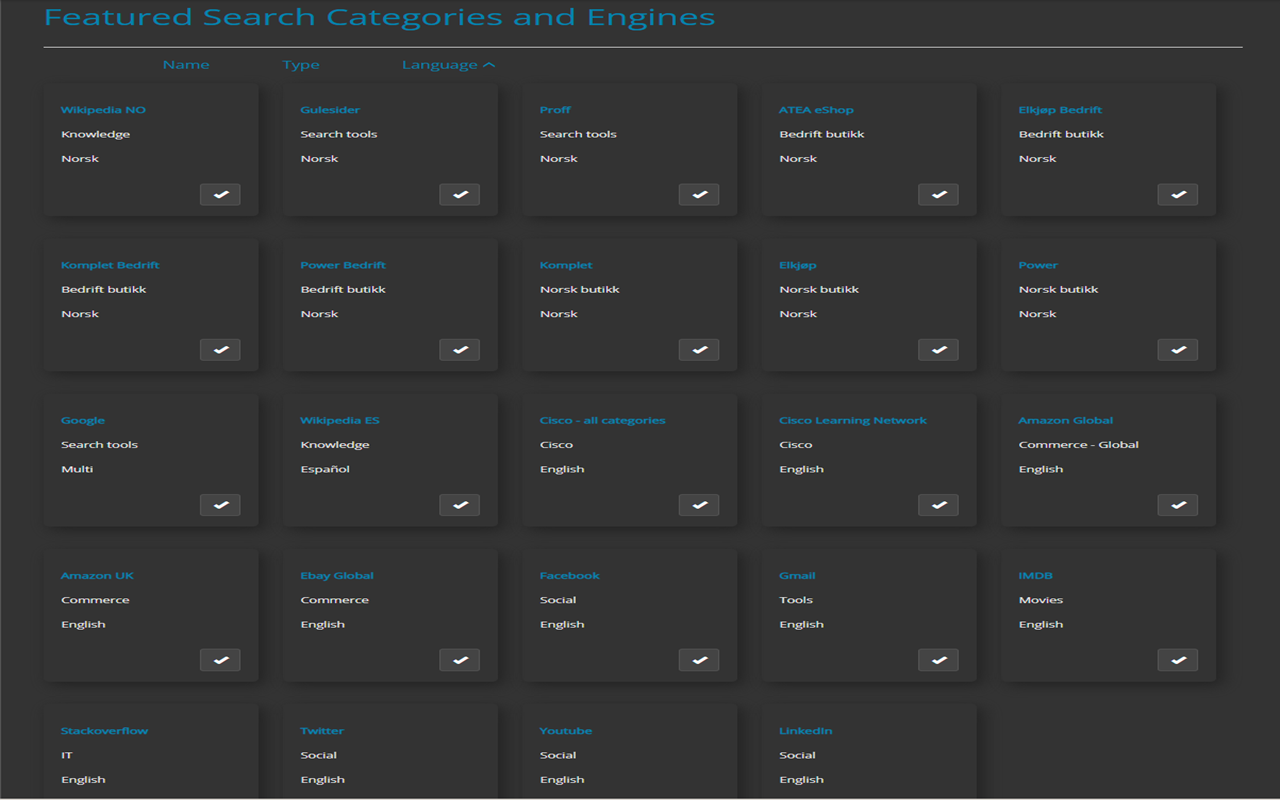Toggle the checkmark on IMDB card
1280x800 pixels.
pyautogui.click(x=1177, y=660)
